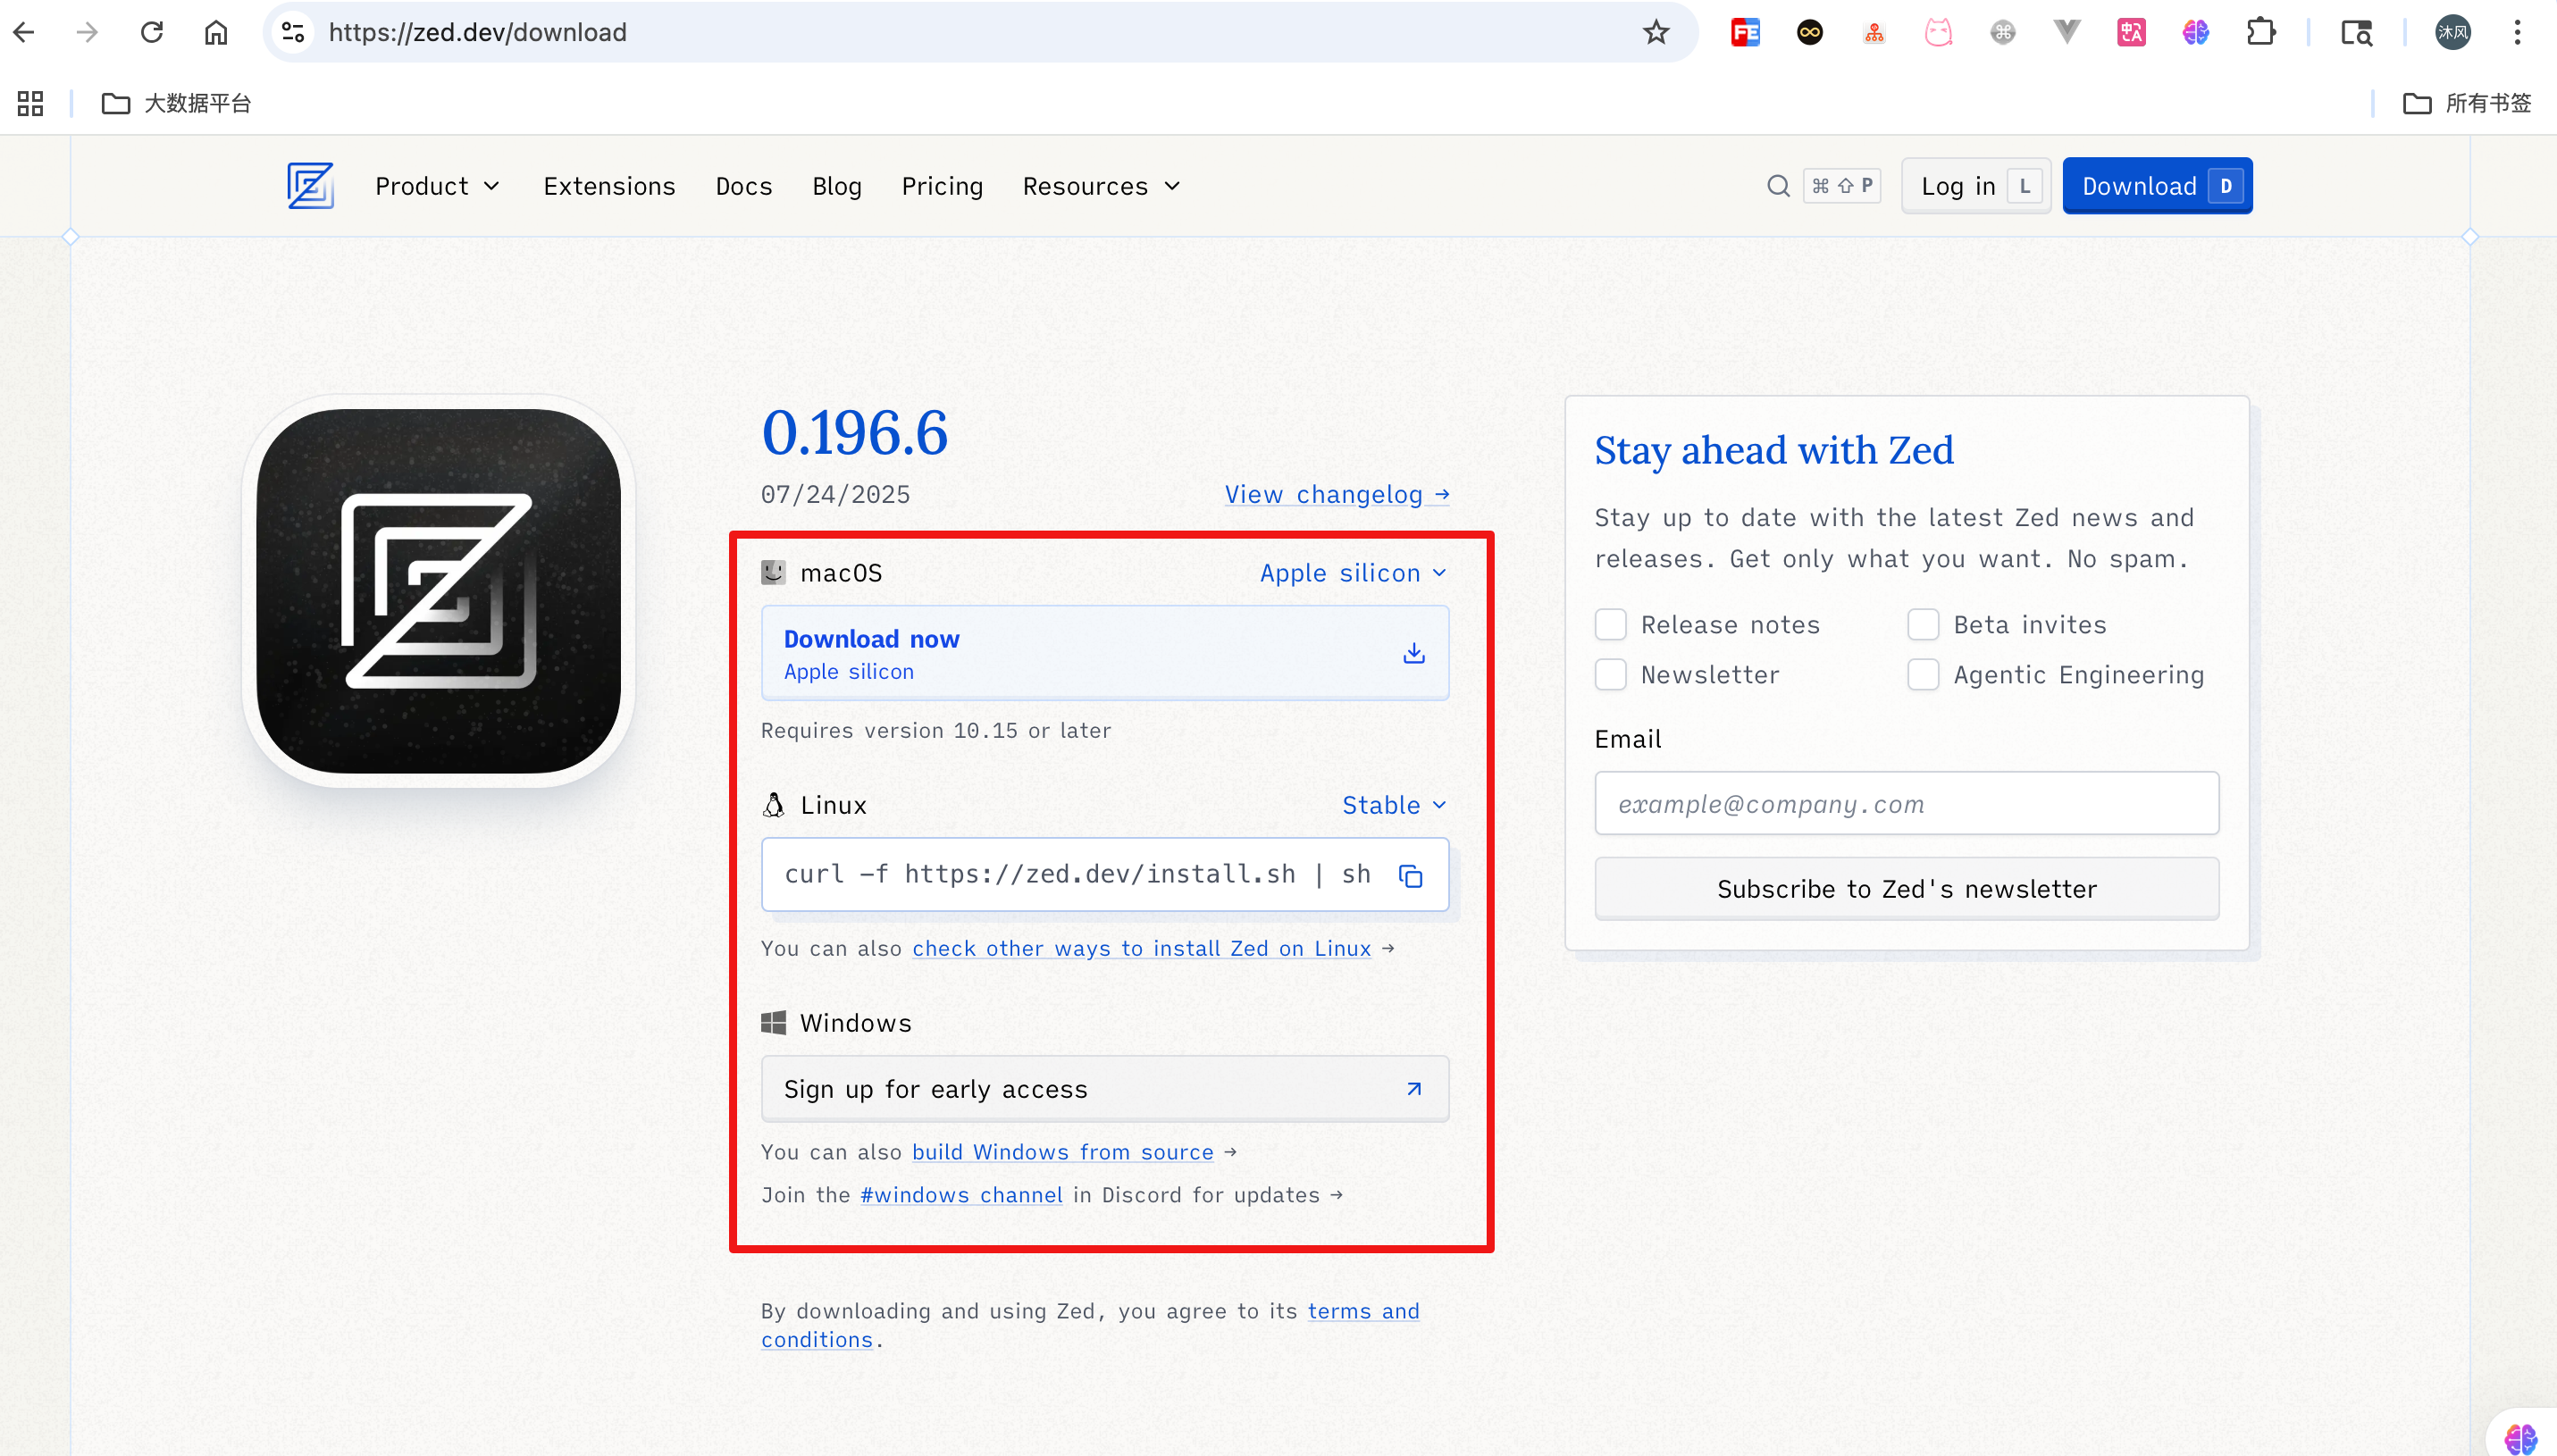Click Sign up for early access
The width and height of the screenshot is (2557, 1456).
coord(1104,1089)
